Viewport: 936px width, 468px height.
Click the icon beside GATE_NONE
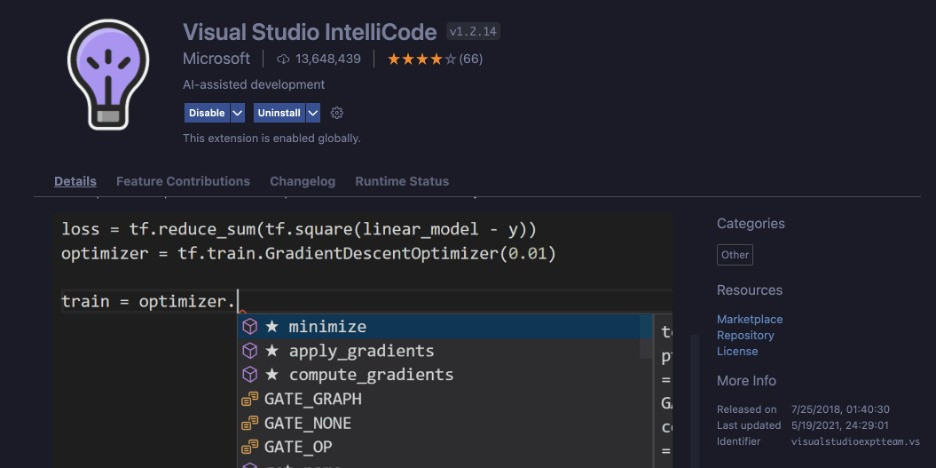point(250,423)
